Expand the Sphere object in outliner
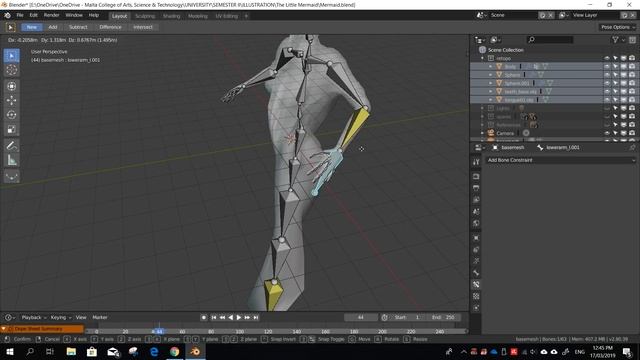The image size is (640, 360). [x=491, y=75]
